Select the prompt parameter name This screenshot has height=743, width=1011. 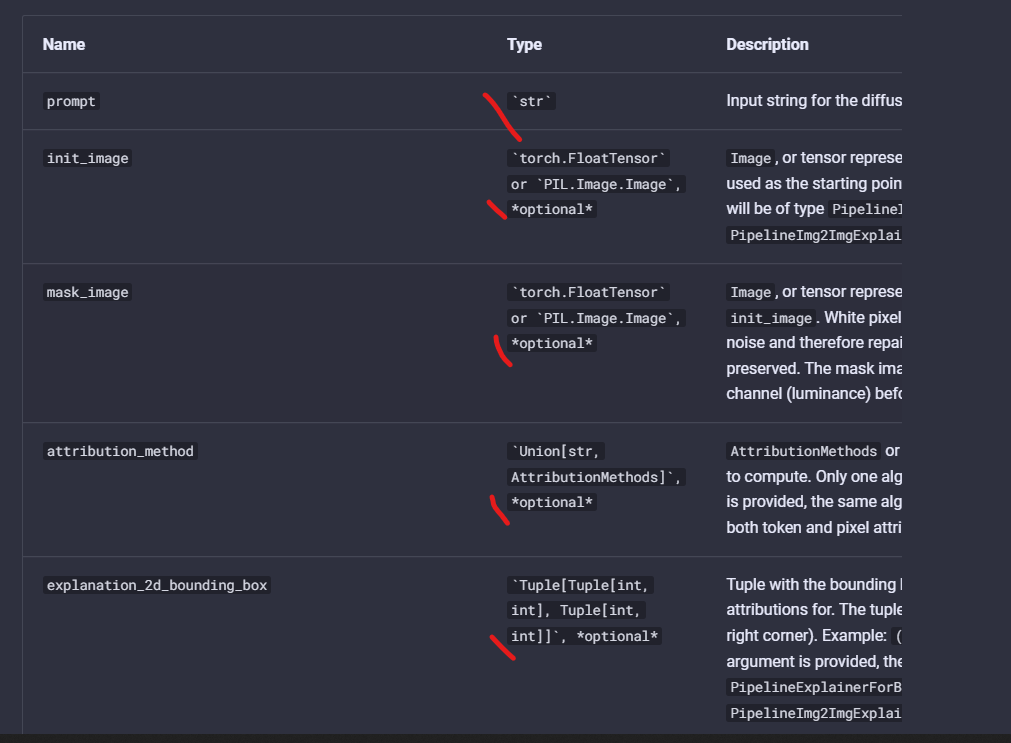pyautogui.click(x=71, y=101)
